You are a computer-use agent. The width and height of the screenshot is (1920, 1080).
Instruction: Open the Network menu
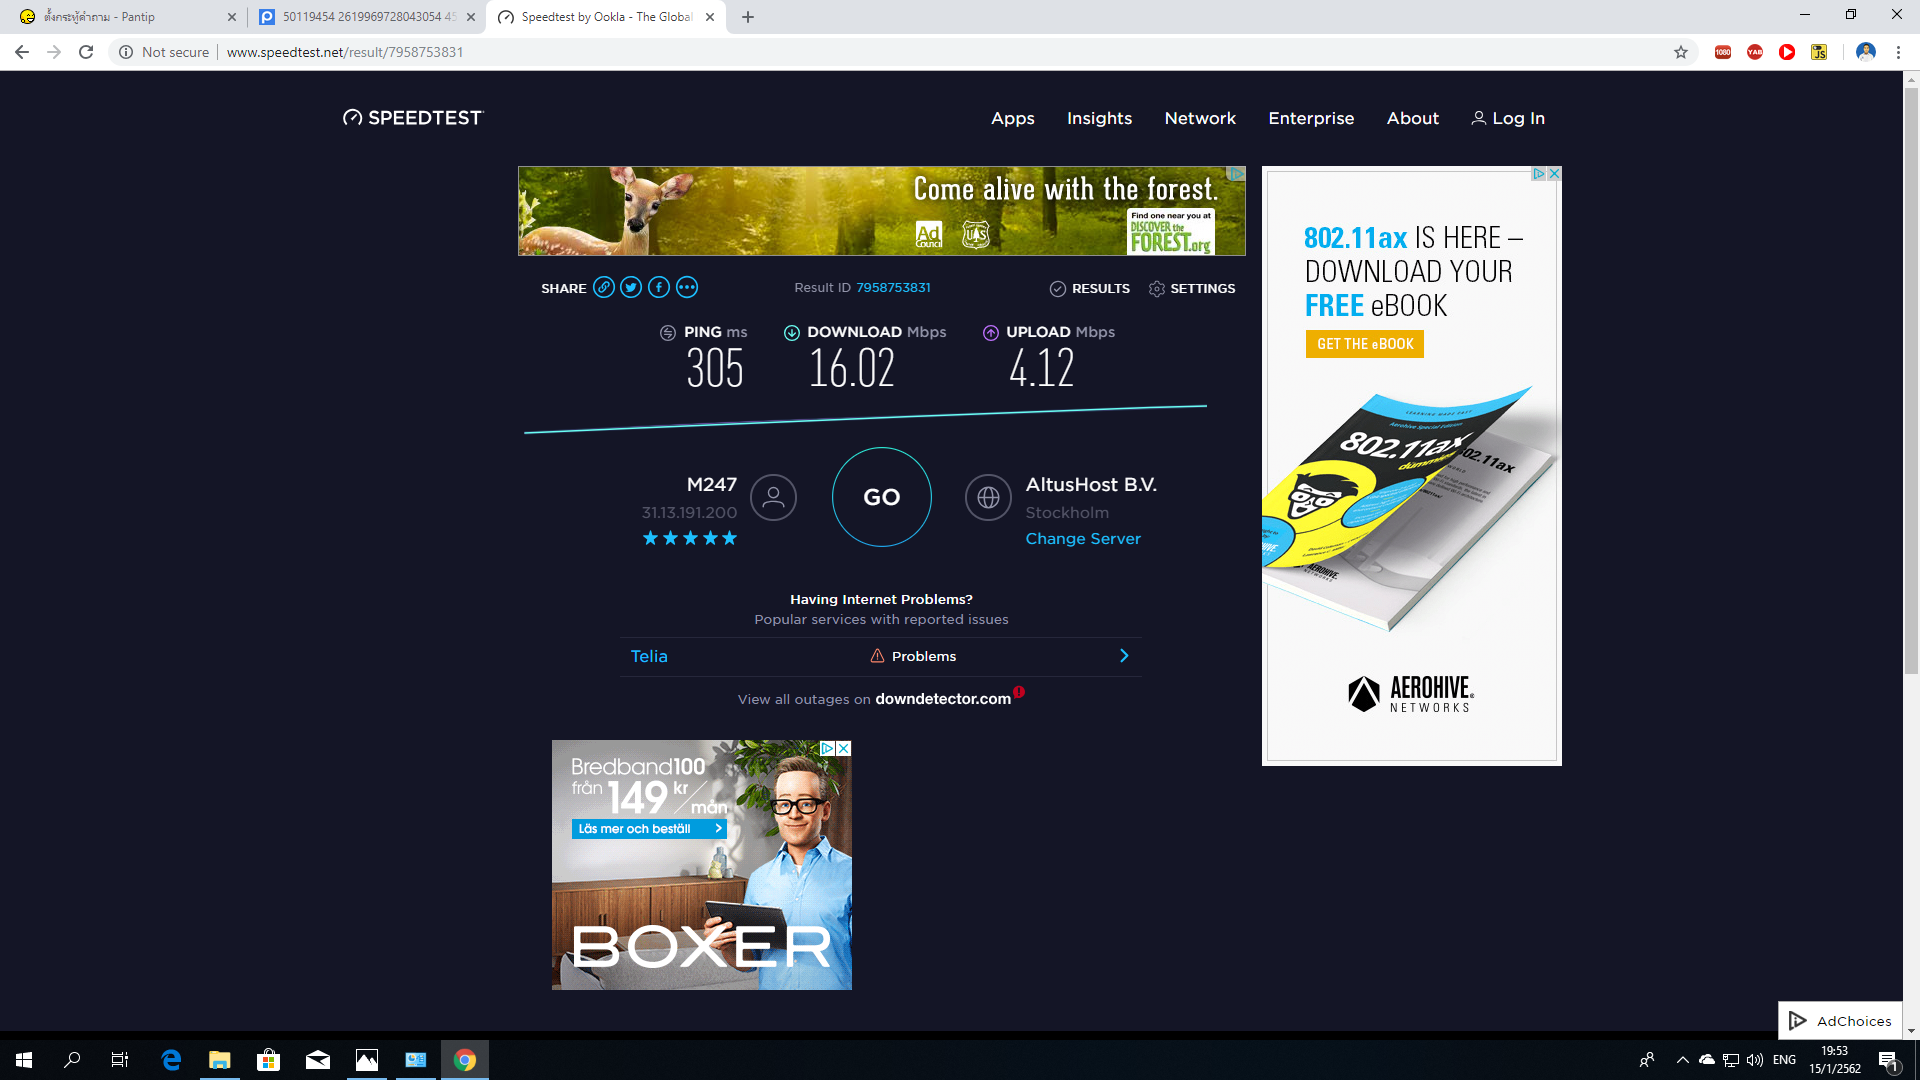coord(1200,118)
